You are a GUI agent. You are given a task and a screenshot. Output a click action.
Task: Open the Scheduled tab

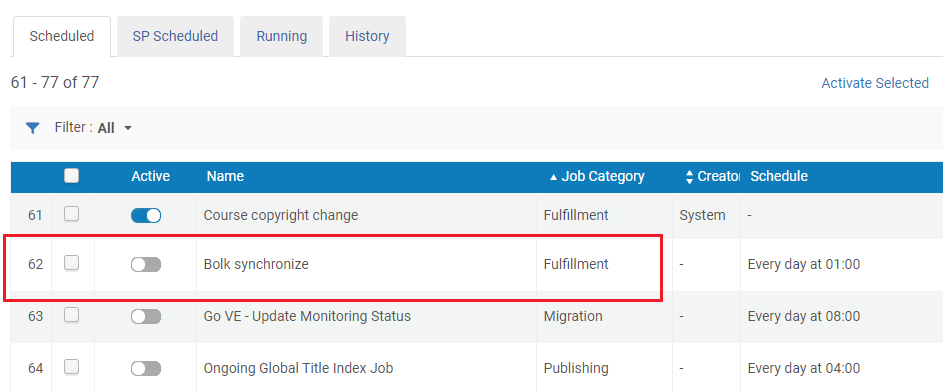(62, 36)
